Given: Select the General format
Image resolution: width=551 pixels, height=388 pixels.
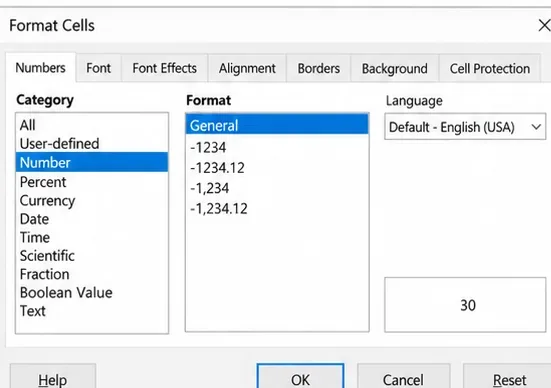Looking at the screenshot, I should pyautogui.click(x=277, y=124).
